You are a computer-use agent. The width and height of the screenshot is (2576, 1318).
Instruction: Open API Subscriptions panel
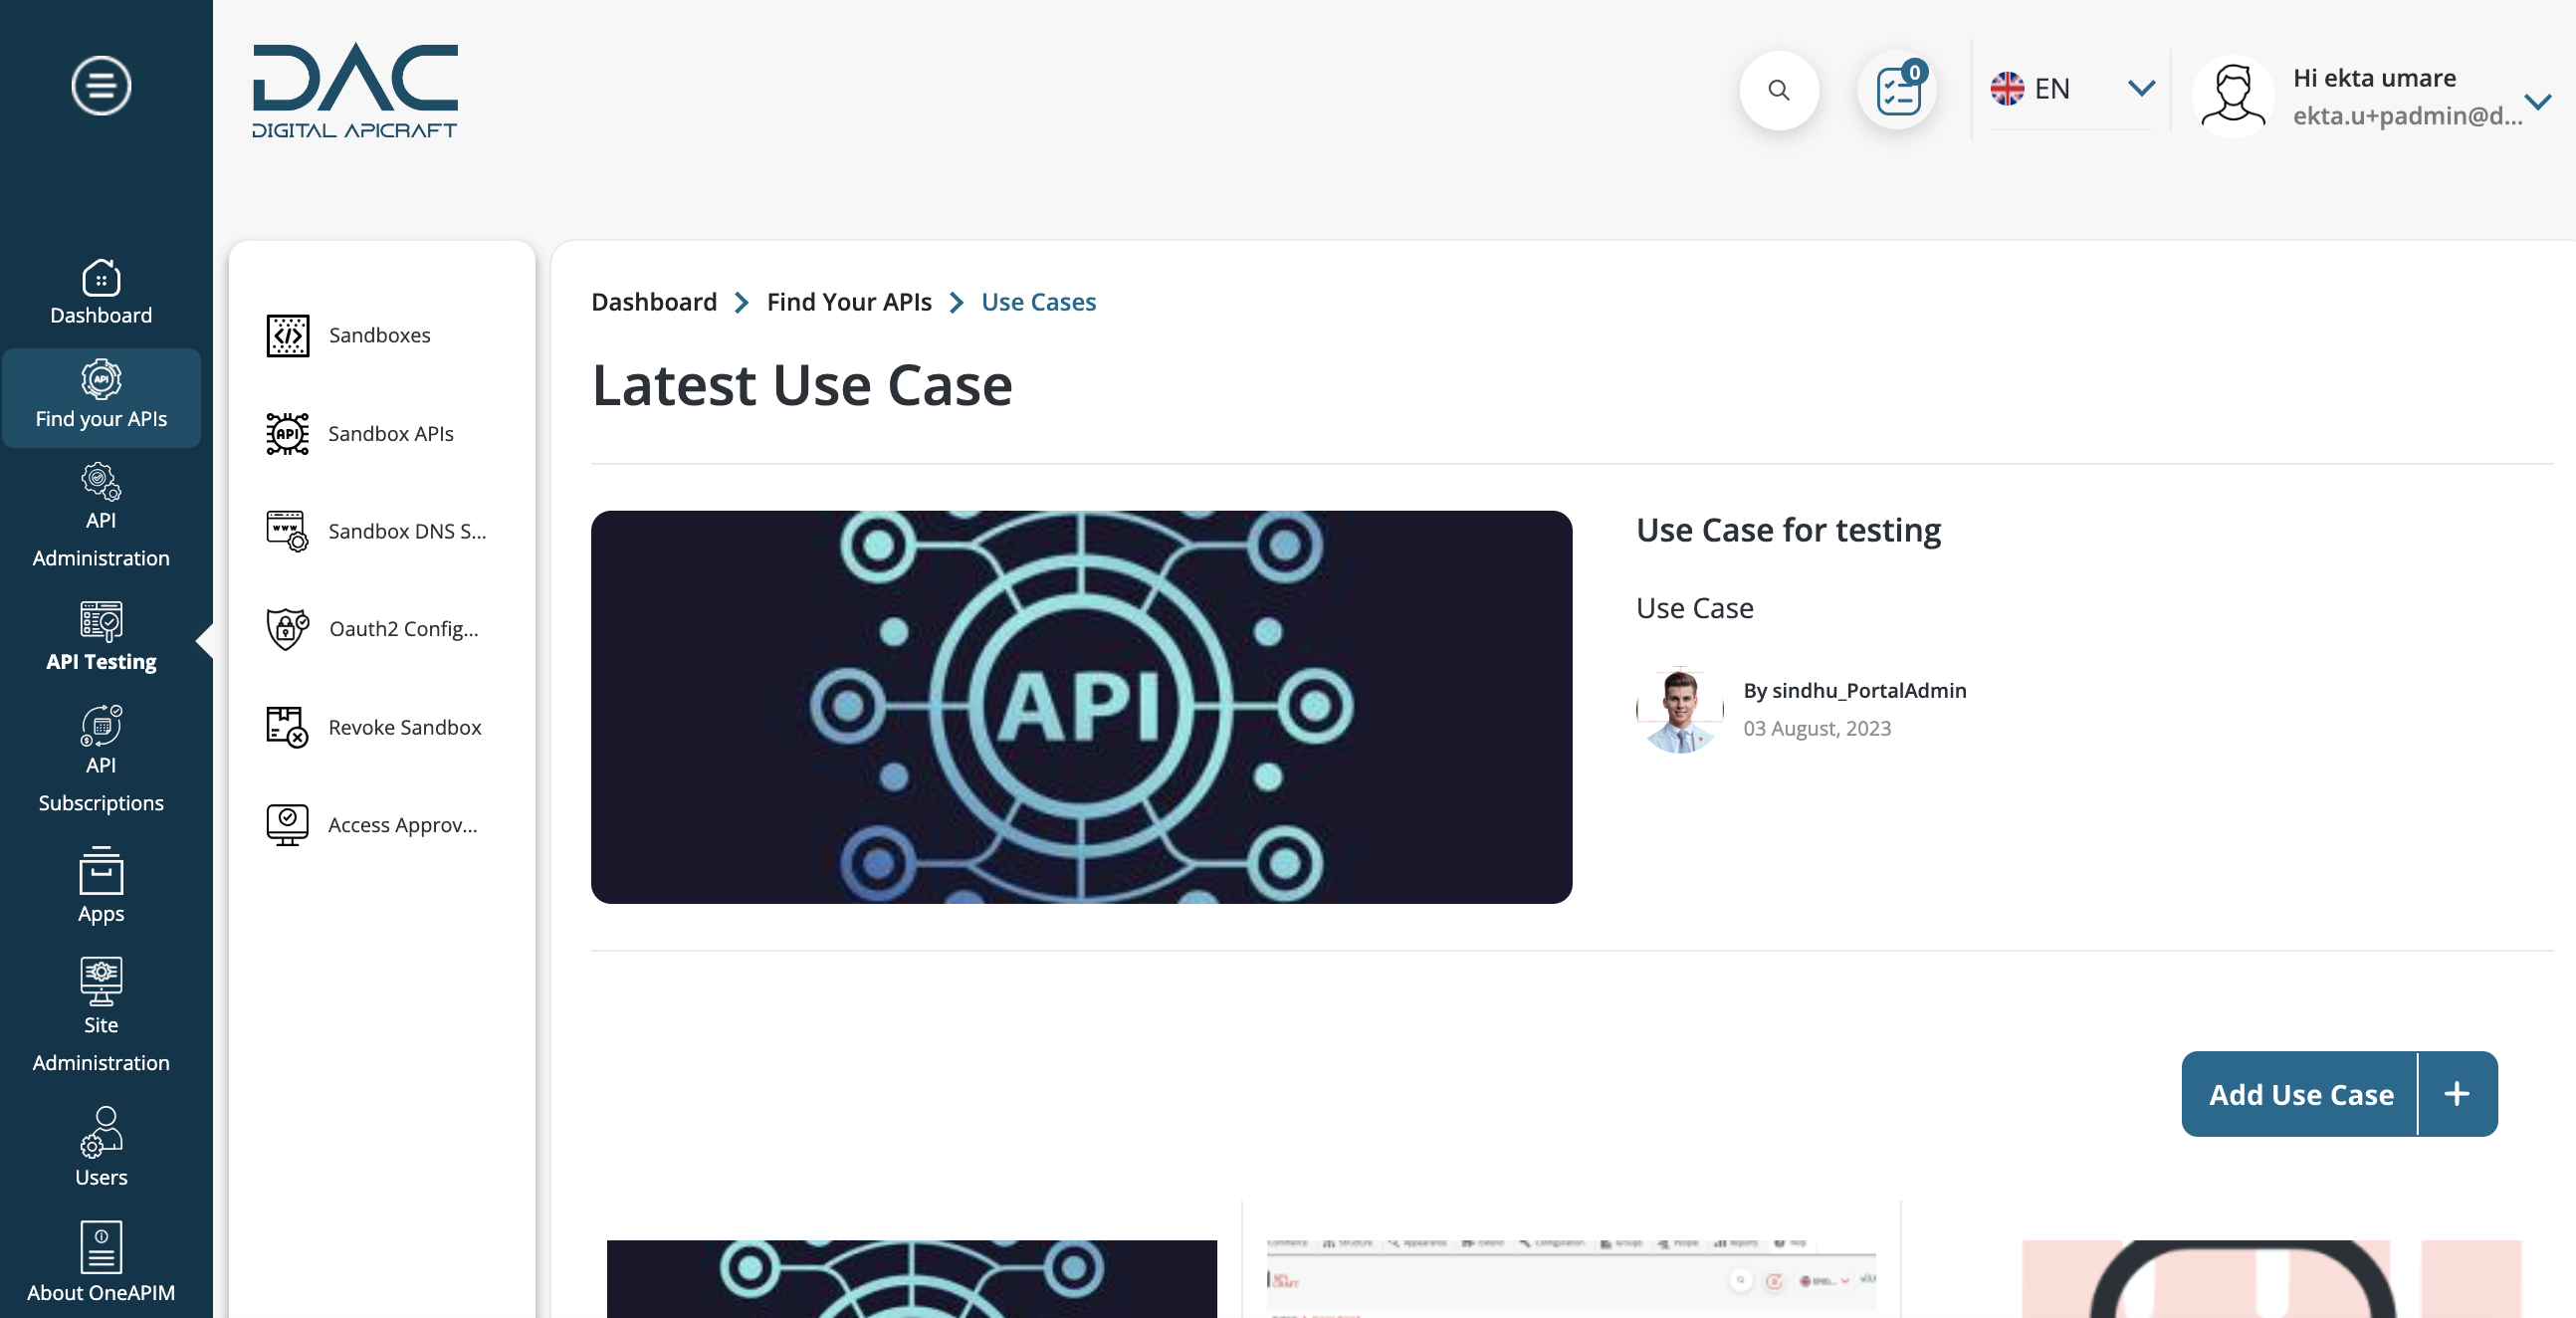click(x=101, y=762)
